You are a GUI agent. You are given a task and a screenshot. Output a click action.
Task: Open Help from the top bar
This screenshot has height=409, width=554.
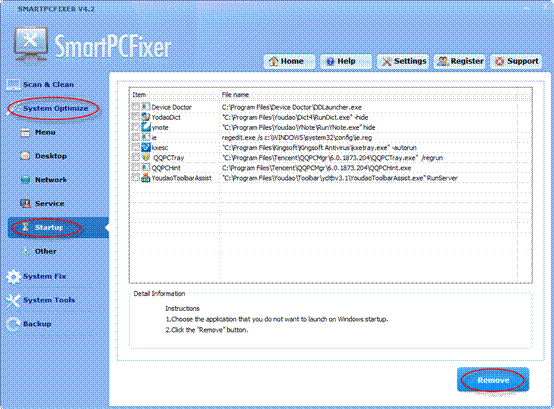click(x=346, y=61)
